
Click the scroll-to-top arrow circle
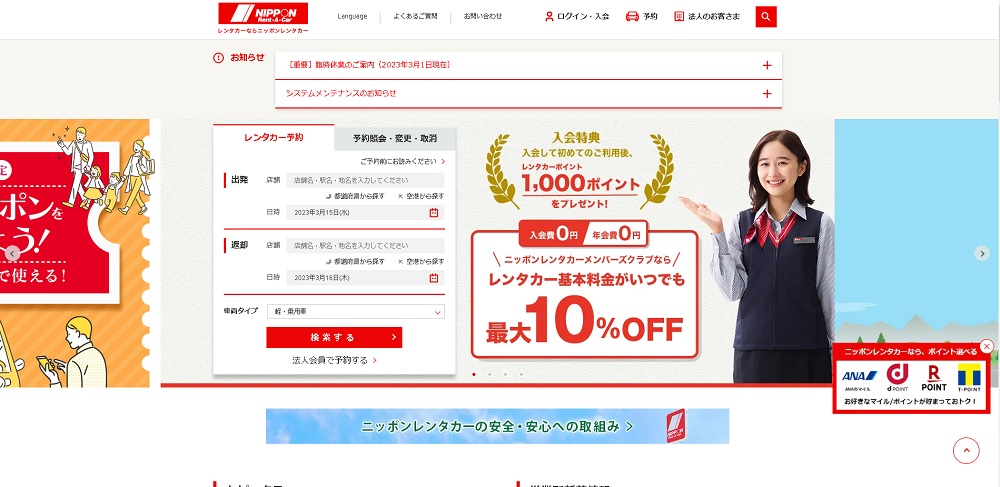coord(966,451)
